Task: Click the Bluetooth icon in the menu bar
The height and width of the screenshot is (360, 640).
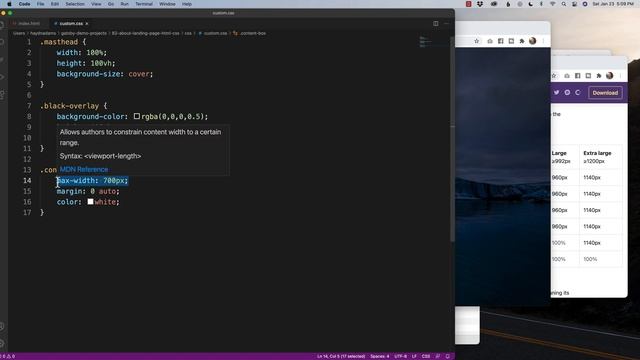Action: (x=541, y=4)
